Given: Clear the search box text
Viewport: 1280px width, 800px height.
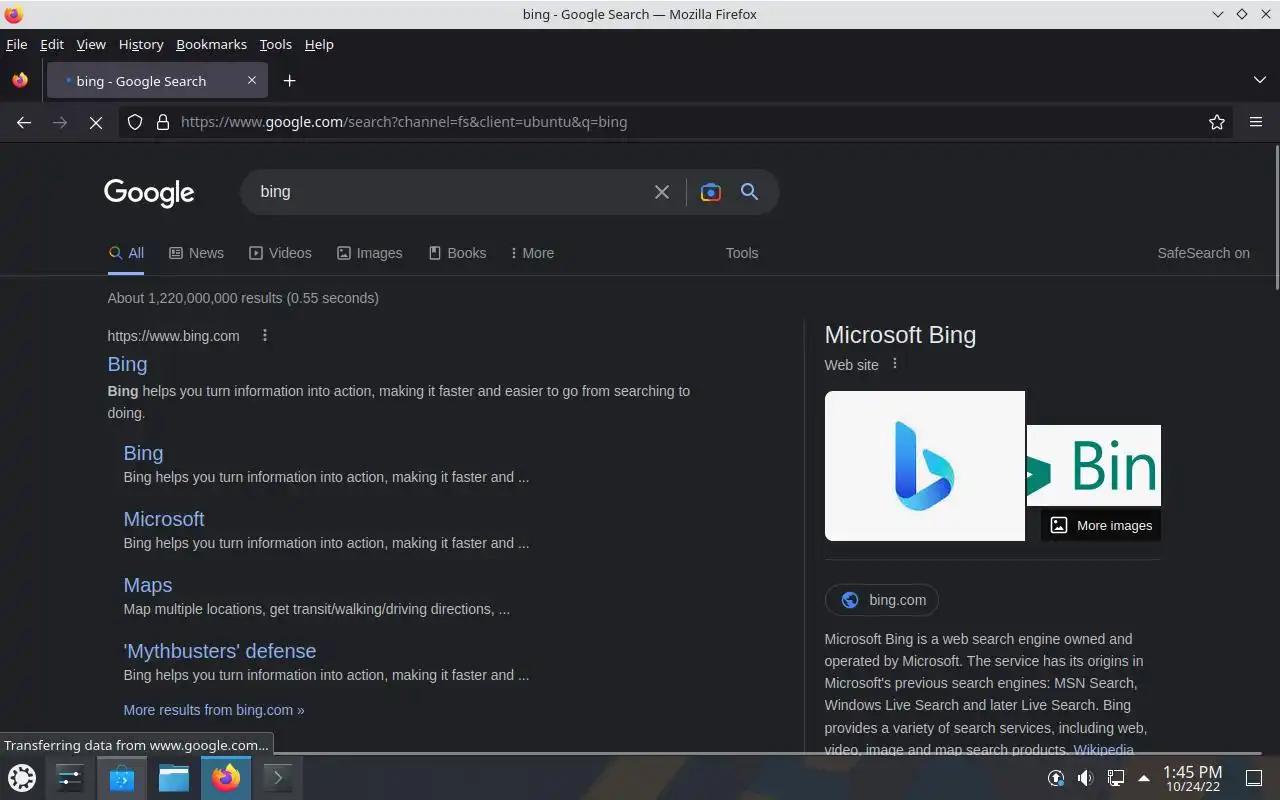Looking at the screenshot, I should [662, 192].
